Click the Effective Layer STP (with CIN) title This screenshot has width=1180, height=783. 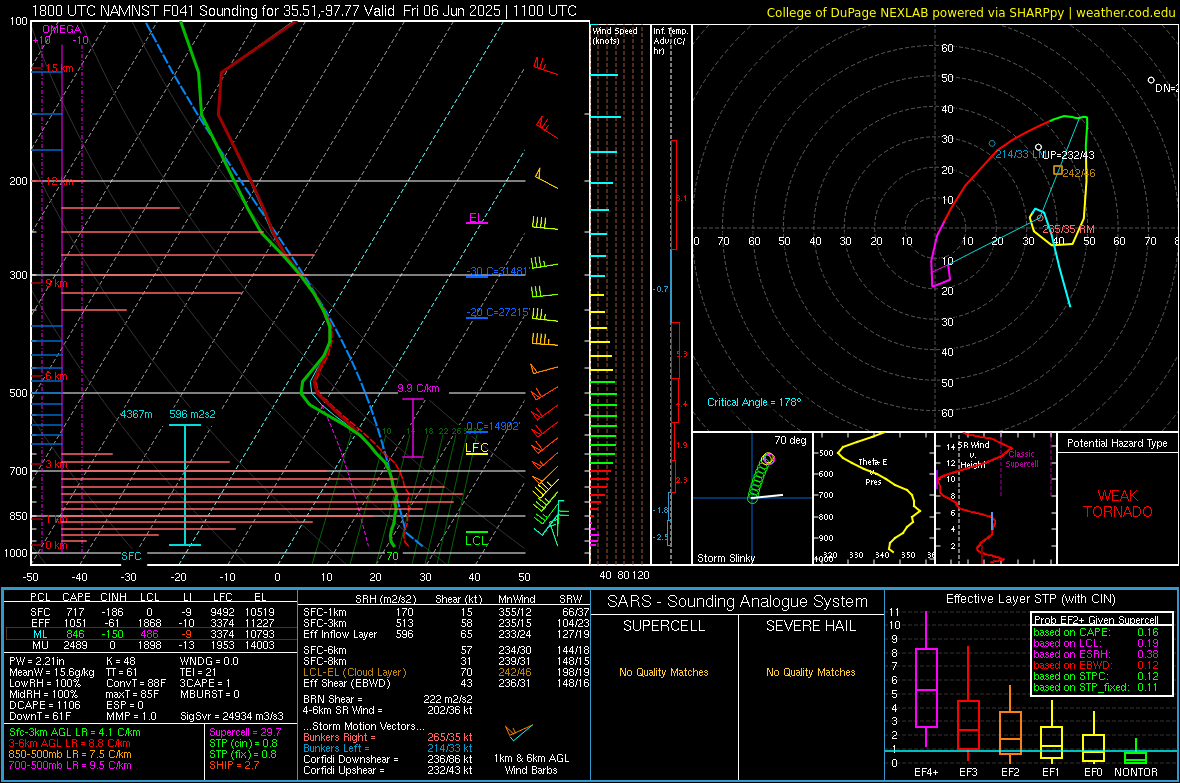1030,599
